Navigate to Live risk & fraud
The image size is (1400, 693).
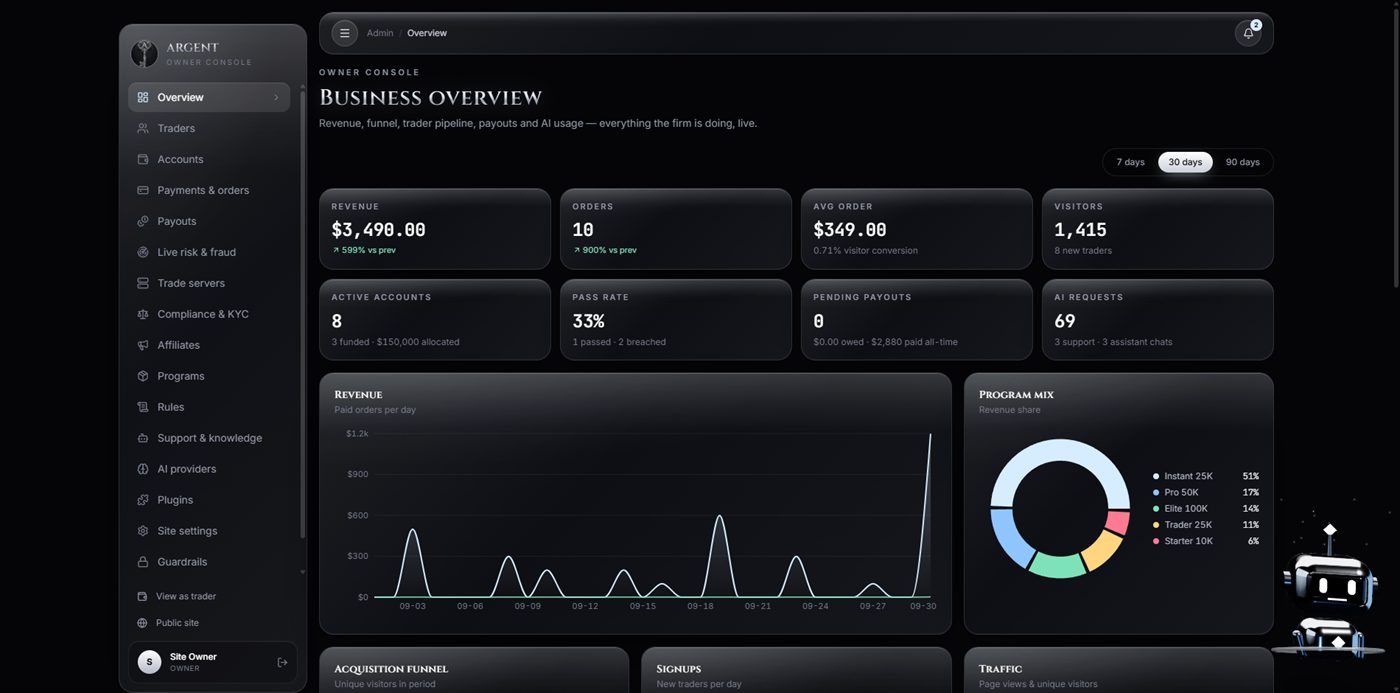click(x=209, y=252)
